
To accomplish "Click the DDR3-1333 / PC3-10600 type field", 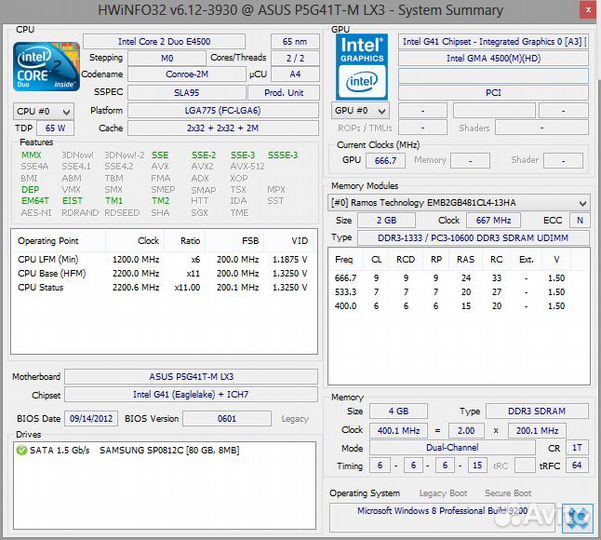I will [473, 238].
